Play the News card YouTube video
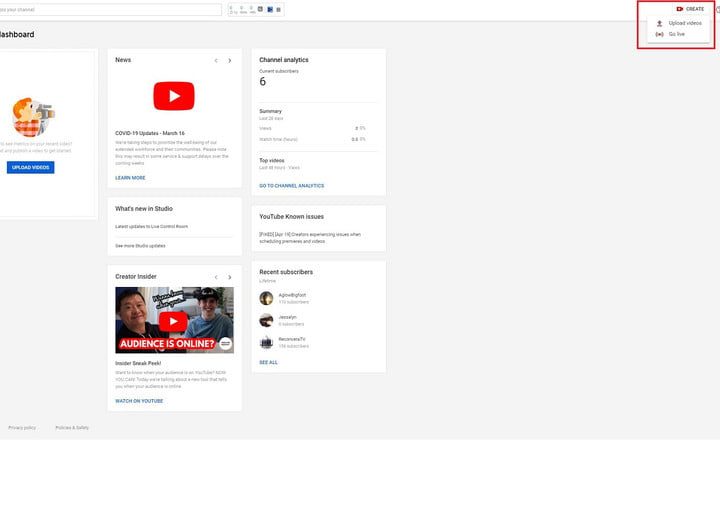This screenshot has height=512, width=720. 174,96
